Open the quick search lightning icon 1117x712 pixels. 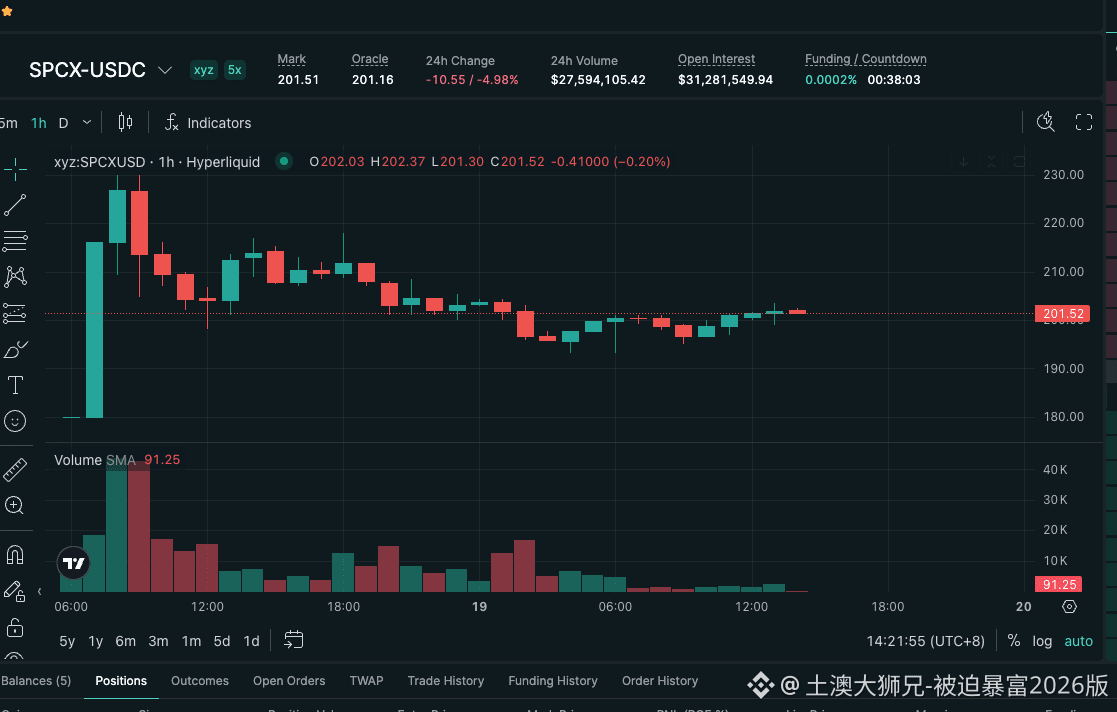click(1045, 122)
